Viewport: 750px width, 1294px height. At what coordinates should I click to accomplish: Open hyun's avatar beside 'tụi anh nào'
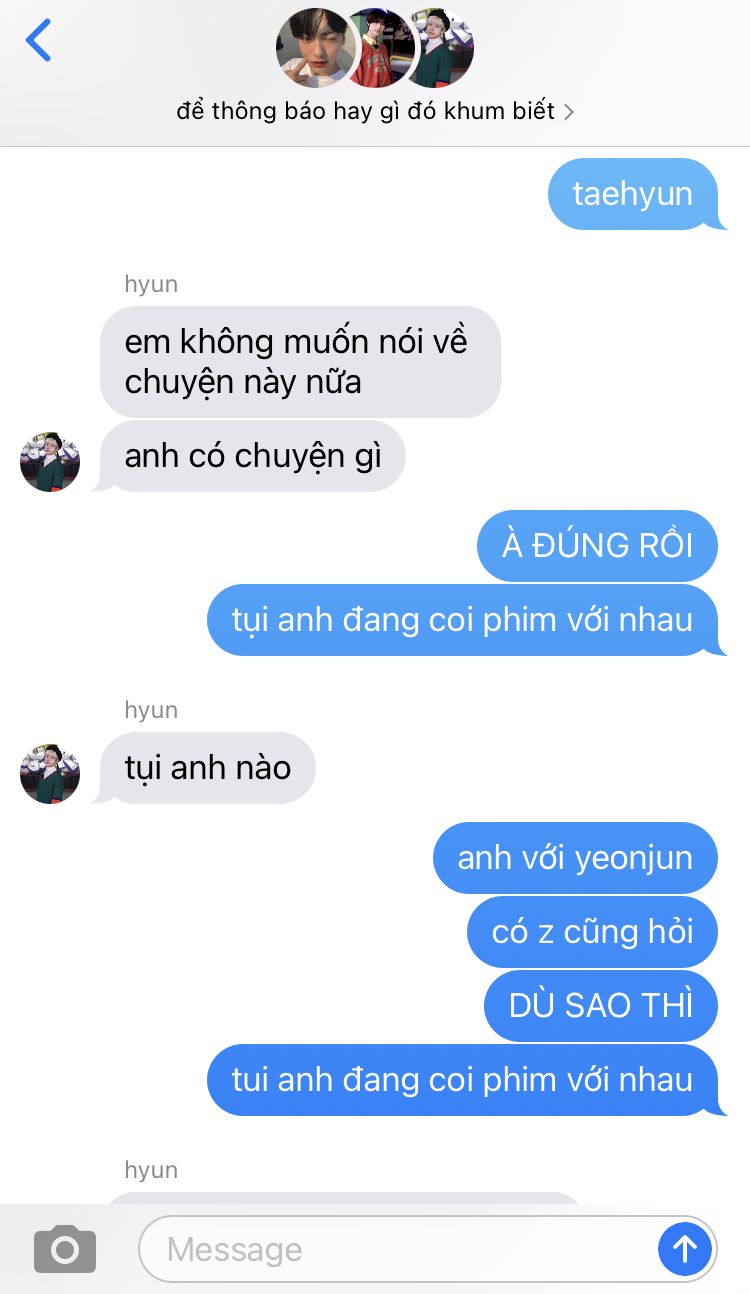(x=50, y=774)
